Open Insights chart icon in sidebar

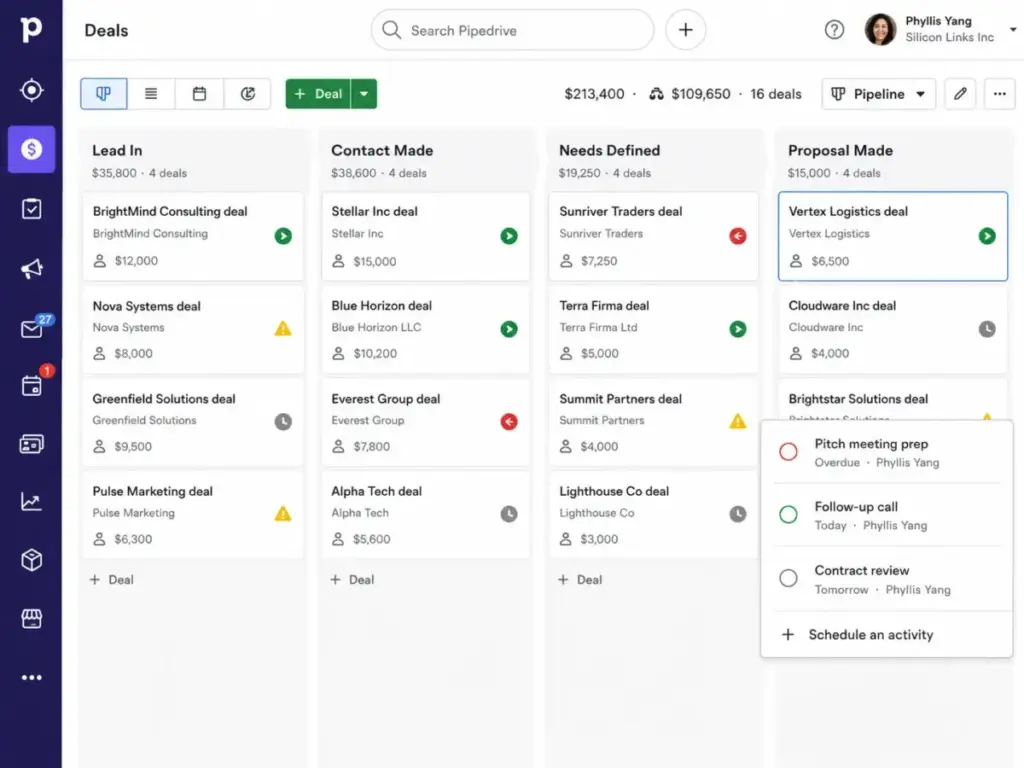pyautogui.click(x=31, y=502)
